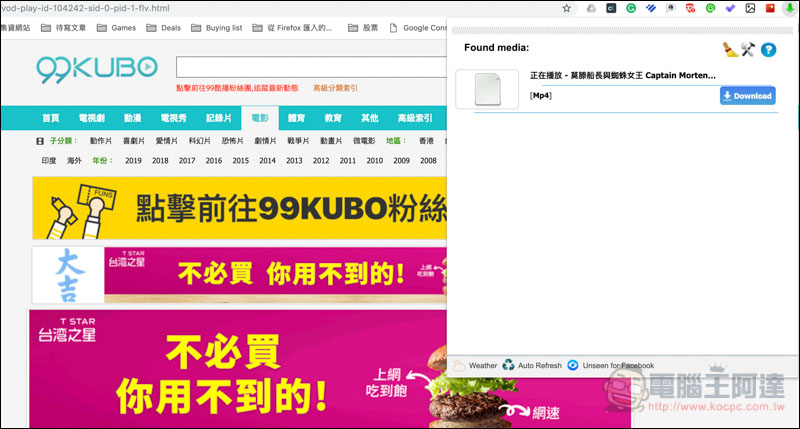The height and width of the screenshot is (429, 800).
Task: Filter movies by year 2019
Action: point(133,161)
